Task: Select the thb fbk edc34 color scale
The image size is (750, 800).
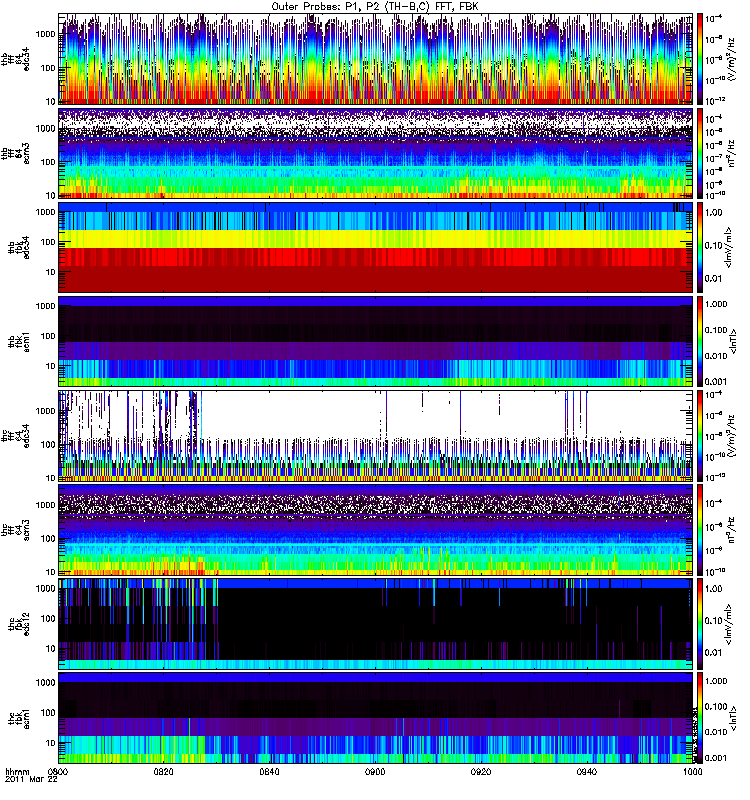Action: pyautogui.click(x=701, y=248)
